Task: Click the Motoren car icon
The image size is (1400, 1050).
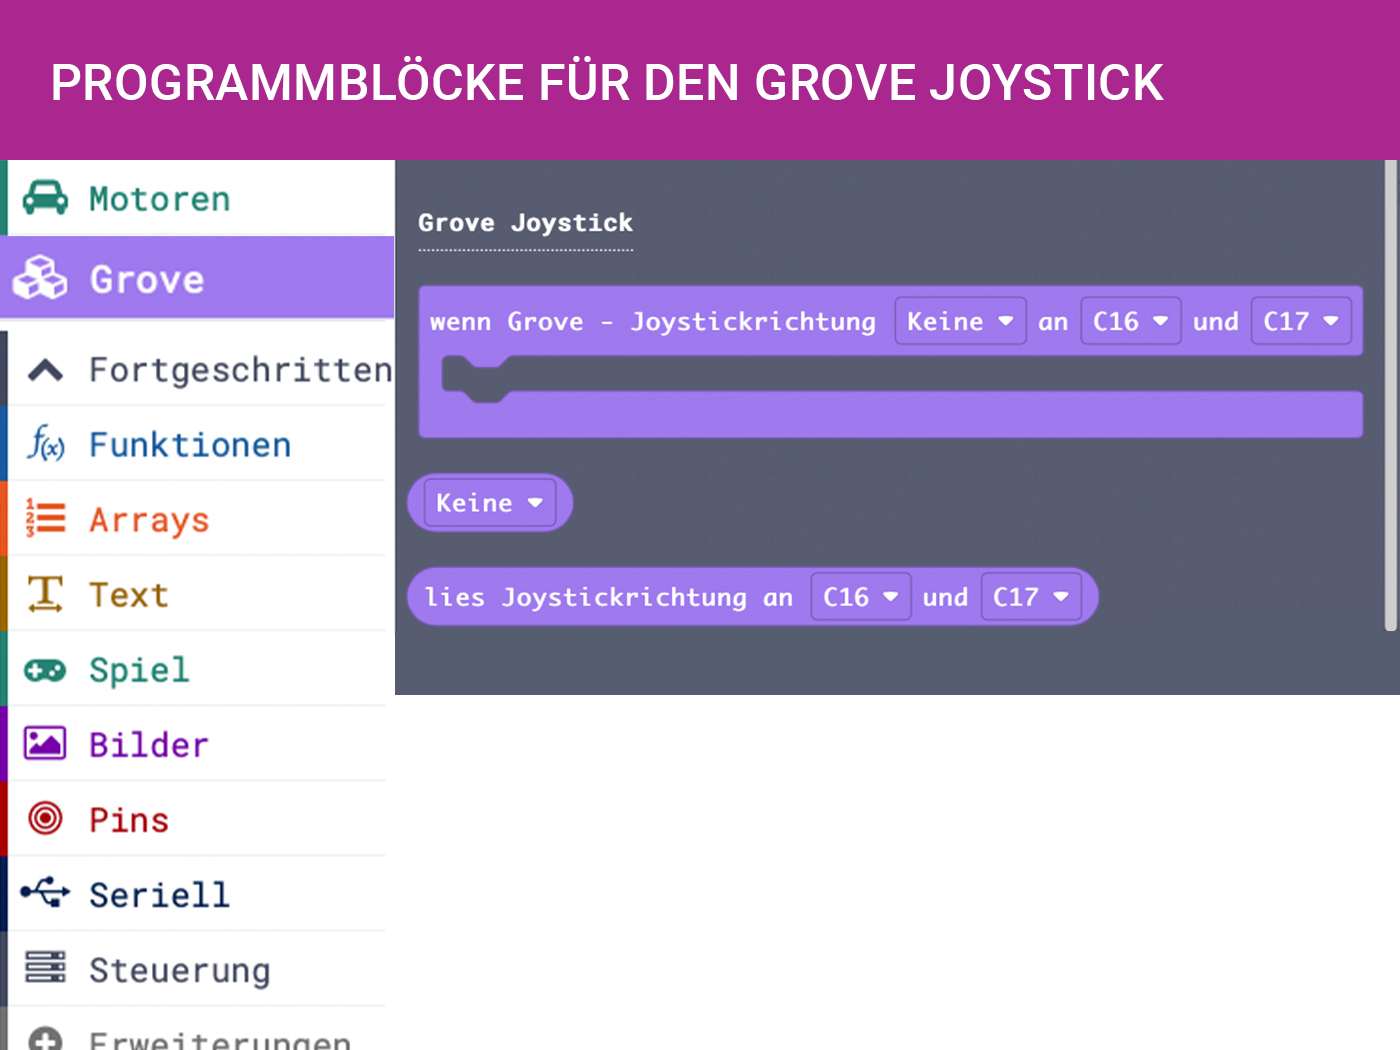Action: pos(45,198)
